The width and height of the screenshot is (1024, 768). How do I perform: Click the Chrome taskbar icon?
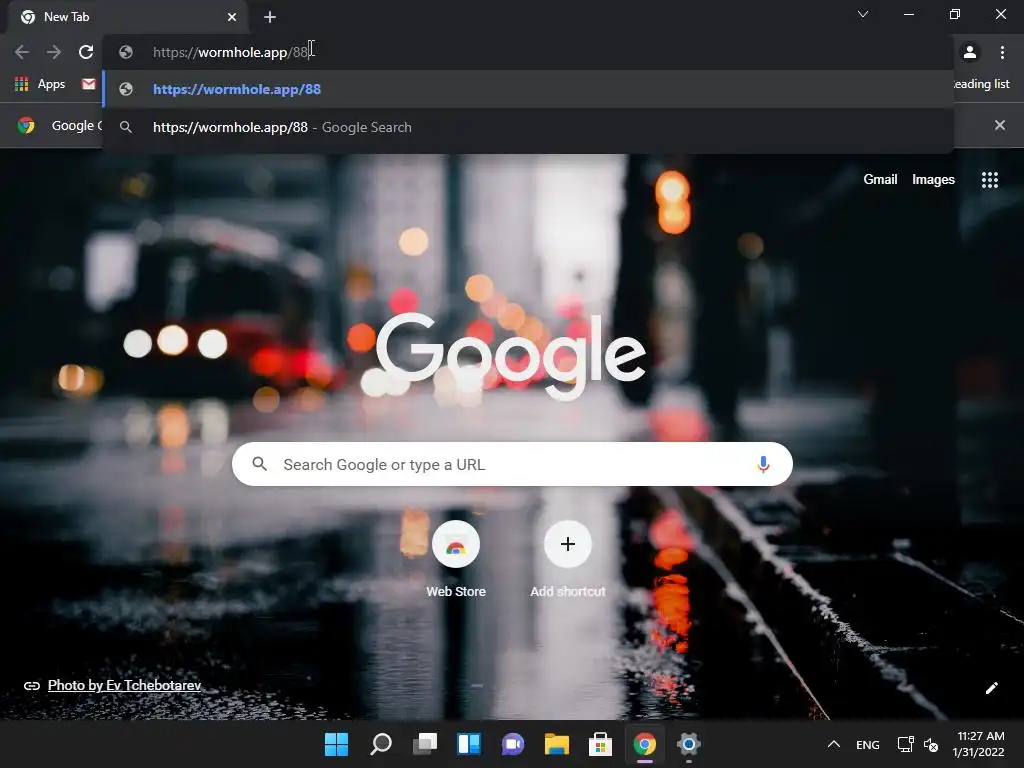point(645,744)
